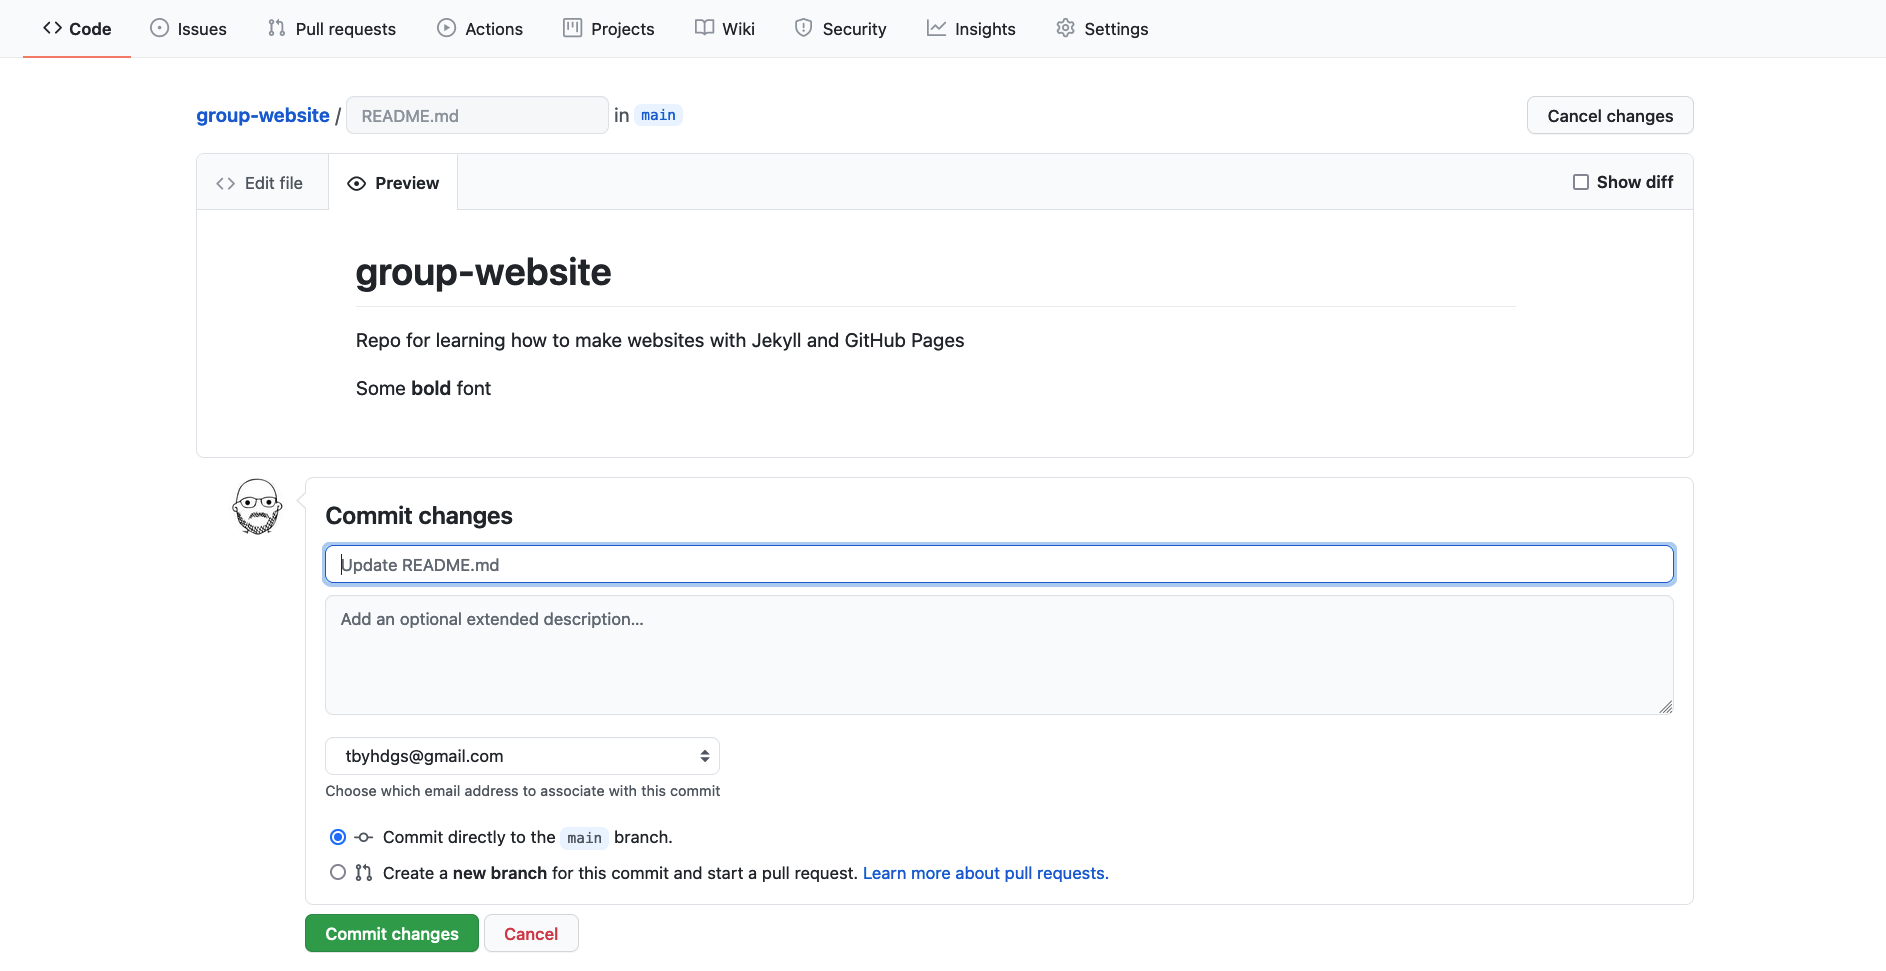Click the group-website heading in preview
The width and height of the screenshot is (1886, 971).
(x=484, y=272)
